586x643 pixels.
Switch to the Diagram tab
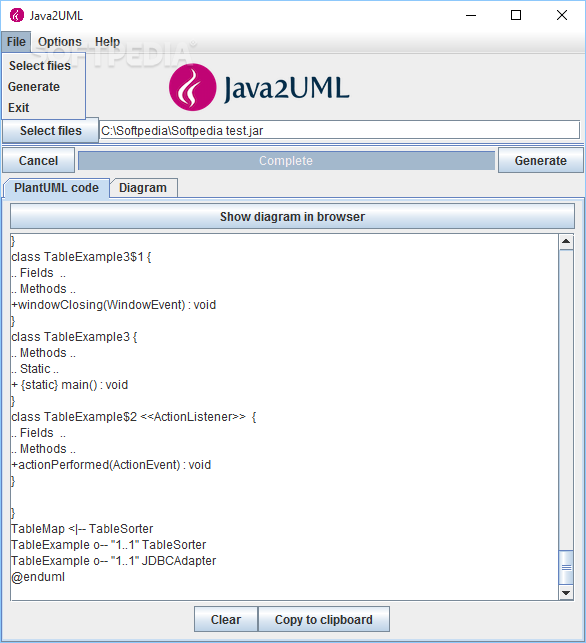pyautogui.click(x=143, y=188)
